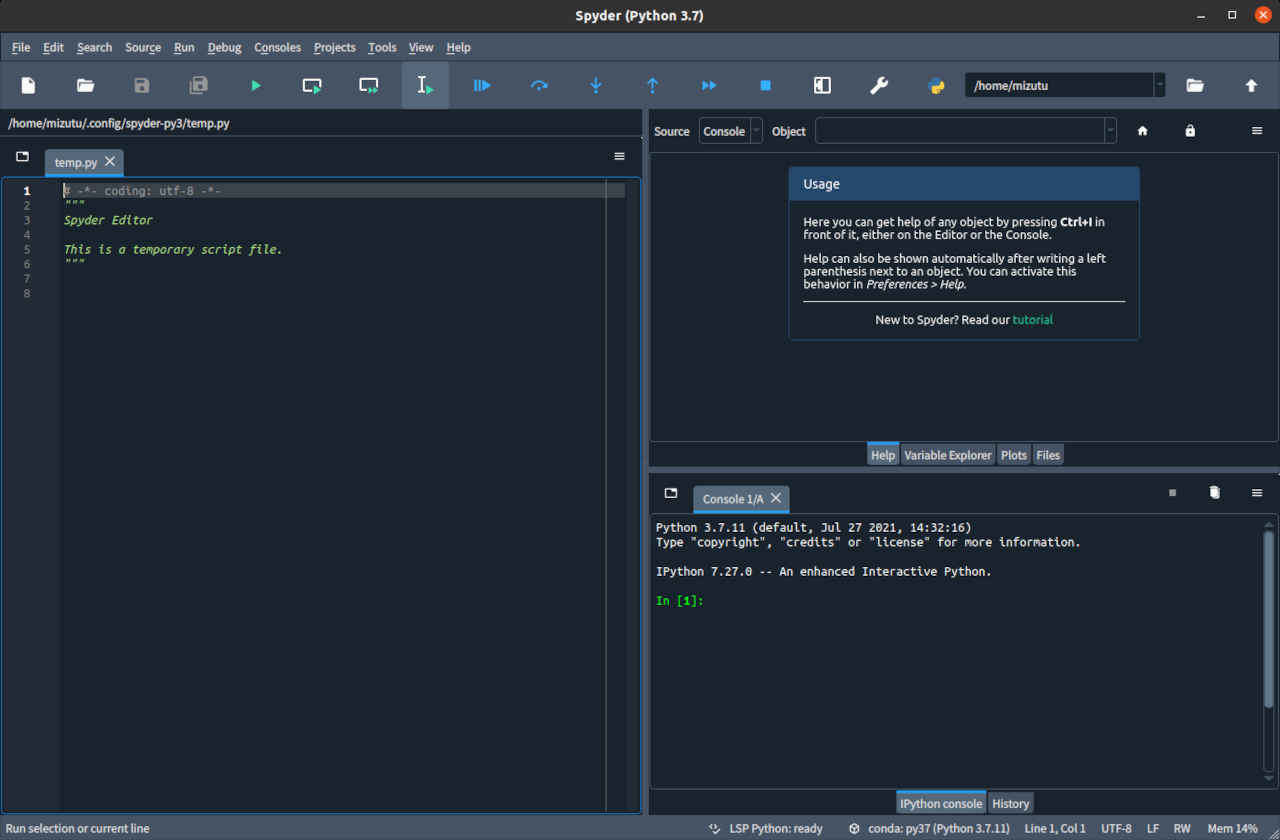The width and height of the screenshot is (1280, 840).
Task: Open the Tools menu
Action: pyautogui.click(x=382, y=47)
